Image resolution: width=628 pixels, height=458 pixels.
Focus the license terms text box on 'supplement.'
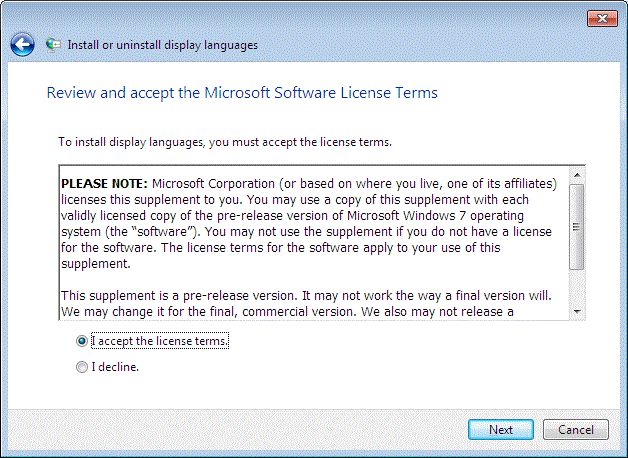tap(96, 264)
